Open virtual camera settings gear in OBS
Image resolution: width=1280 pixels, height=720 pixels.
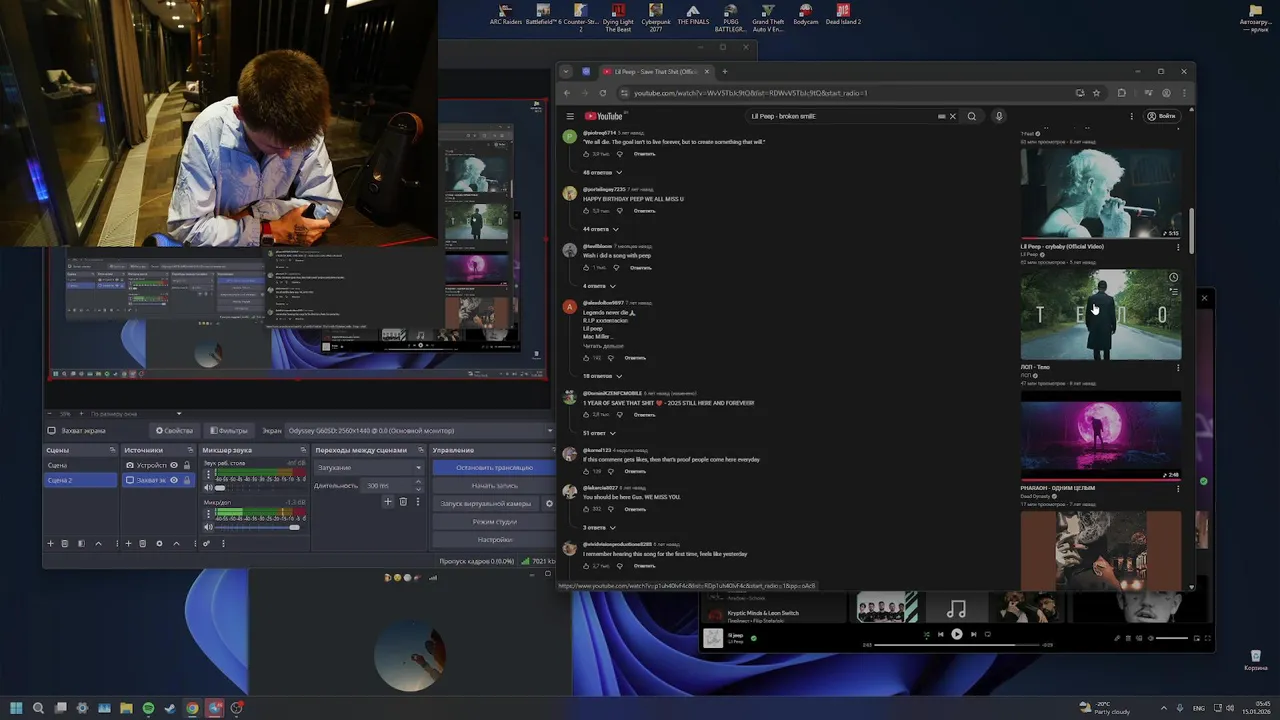549,503
